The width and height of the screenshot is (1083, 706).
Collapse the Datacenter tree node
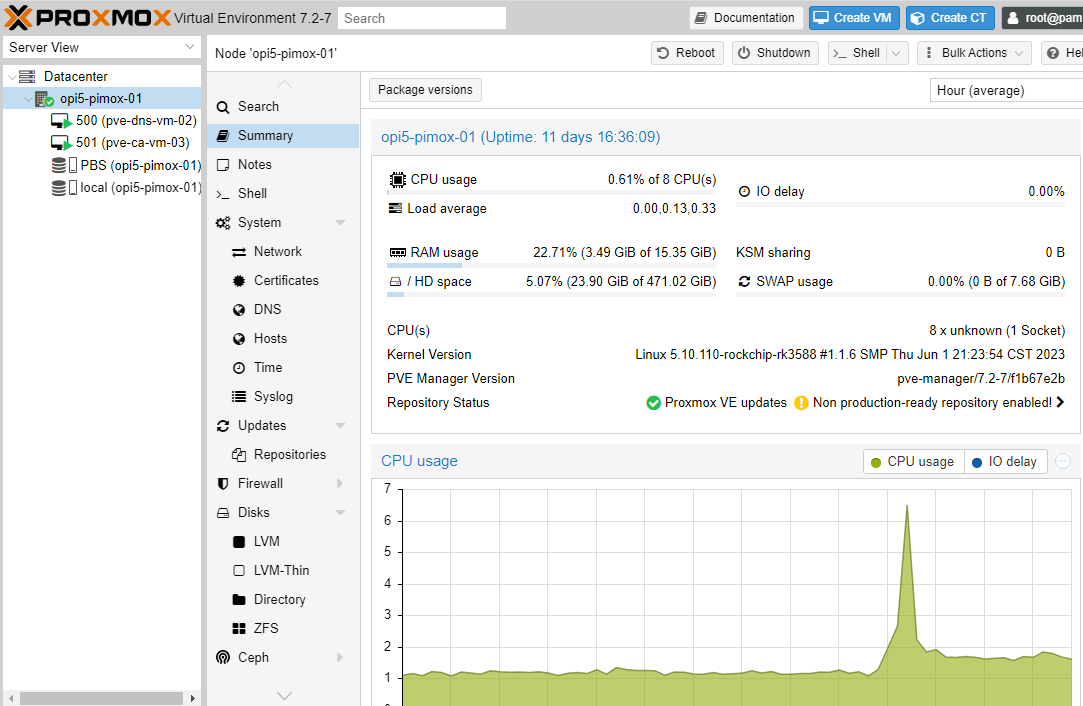tap(12, 77)
